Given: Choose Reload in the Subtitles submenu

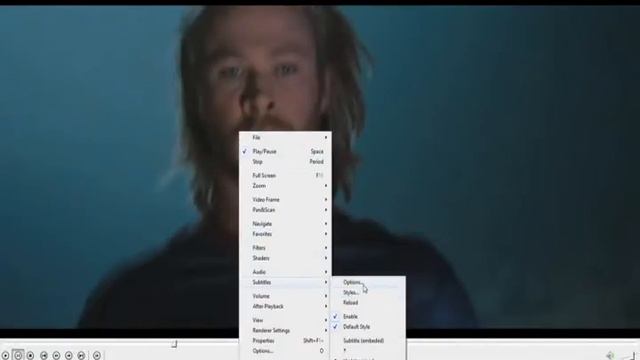Looking at the screenshot, I should coord(369,302).
